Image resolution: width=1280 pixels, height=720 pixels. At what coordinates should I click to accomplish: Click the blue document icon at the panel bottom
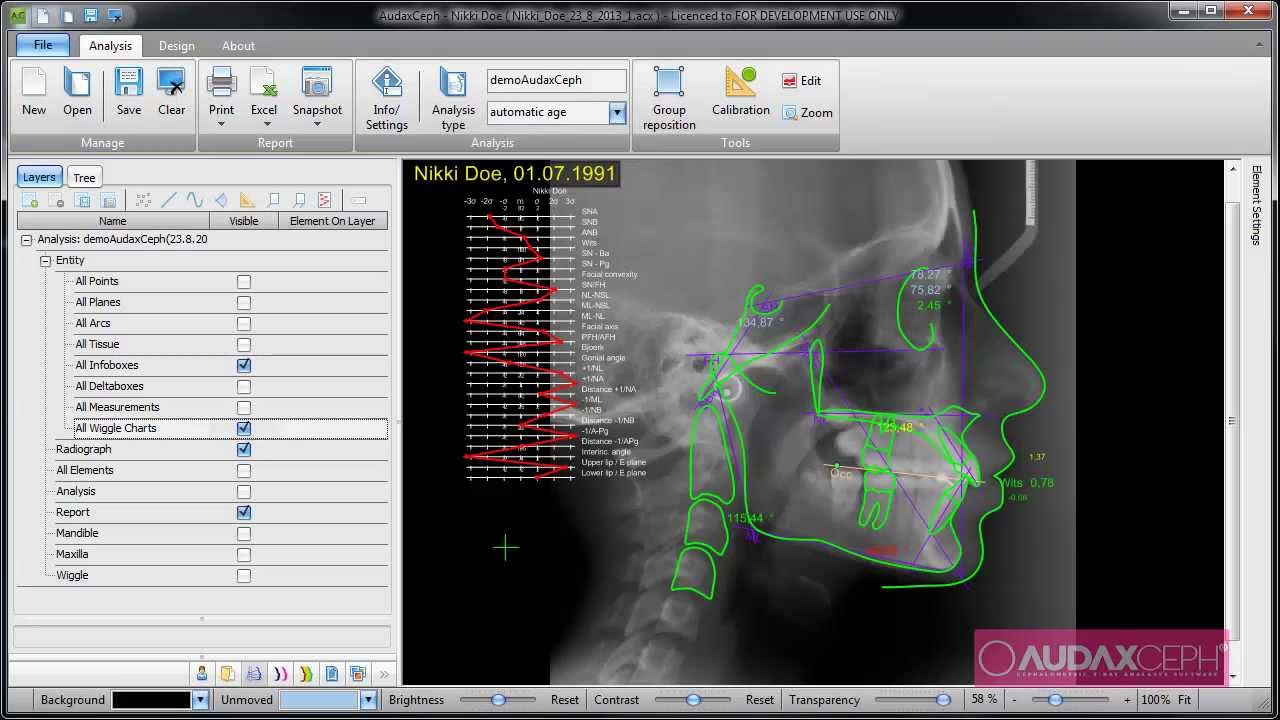pos(332,674)
